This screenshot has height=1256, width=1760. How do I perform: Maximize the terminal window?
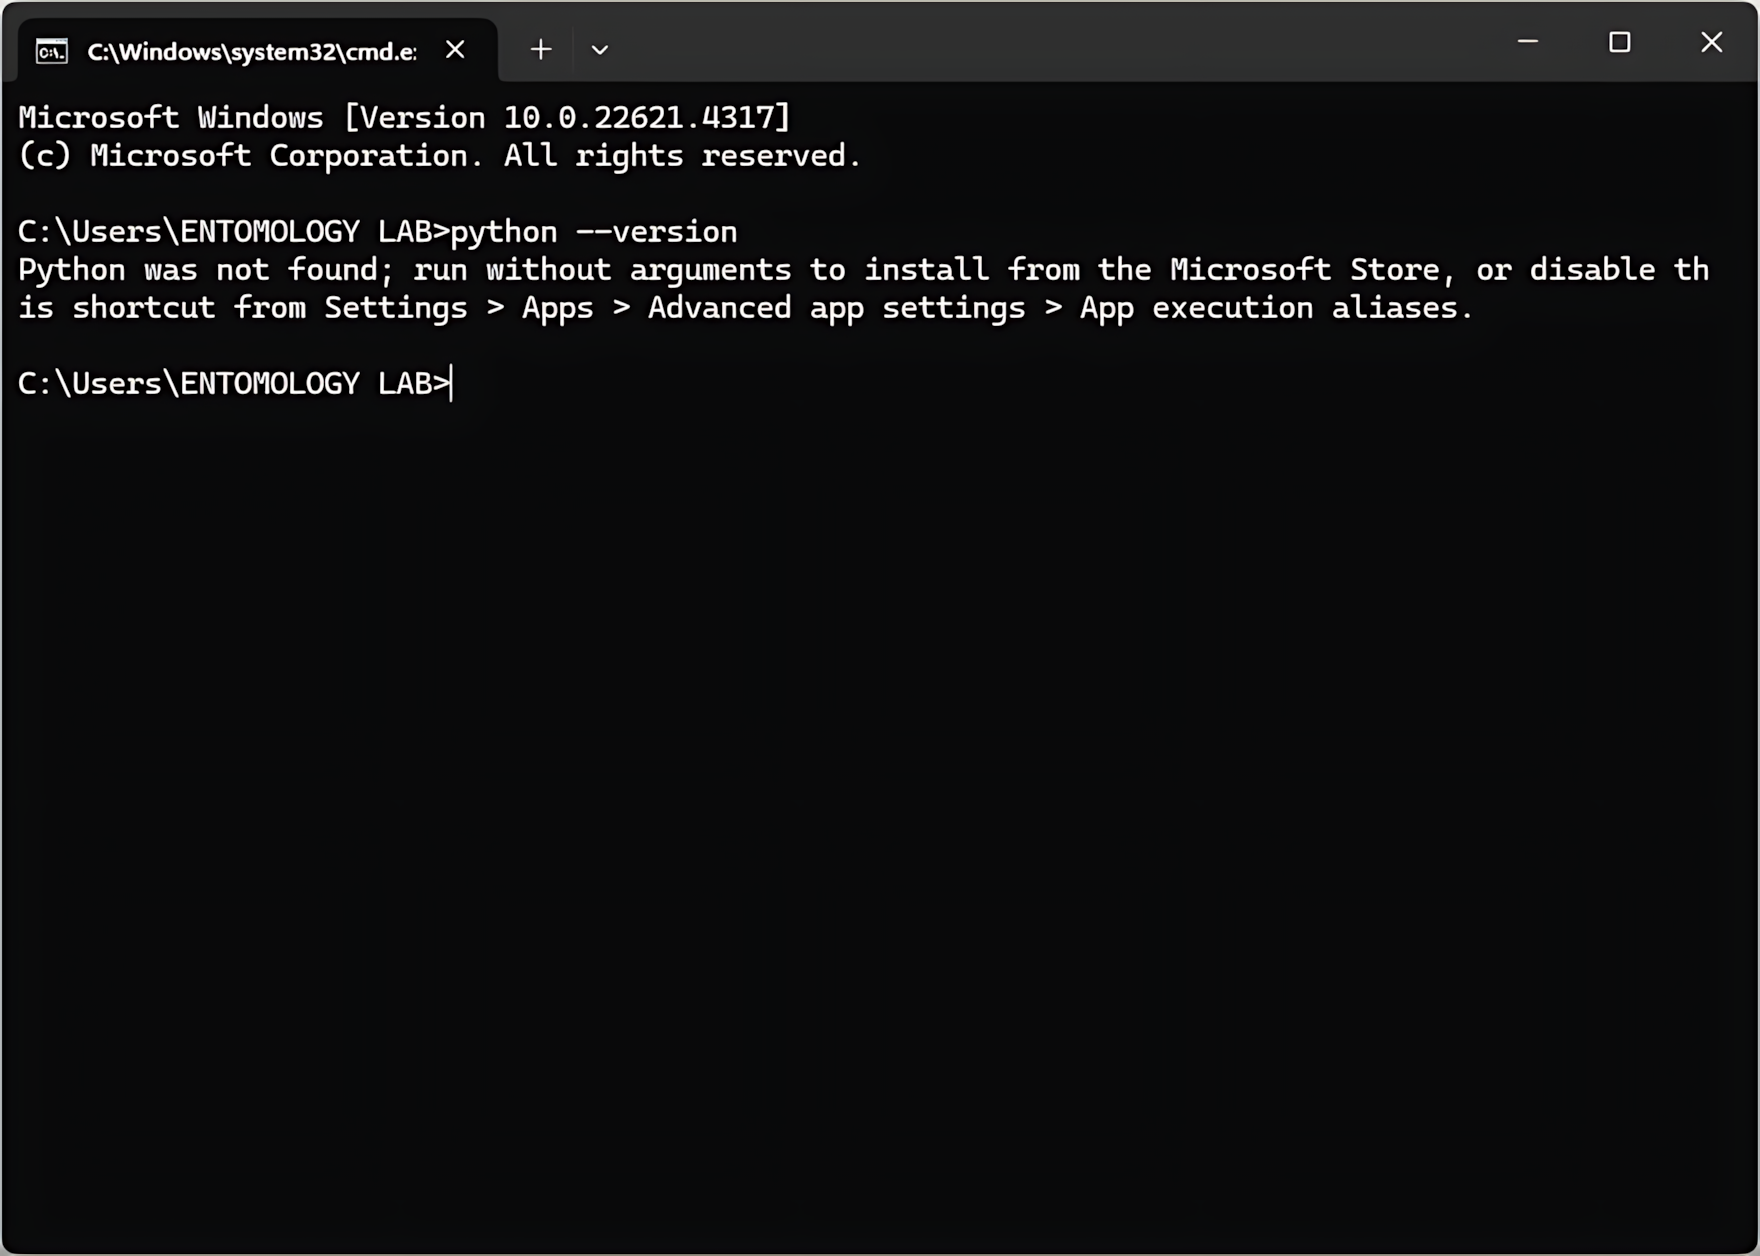1619,43
